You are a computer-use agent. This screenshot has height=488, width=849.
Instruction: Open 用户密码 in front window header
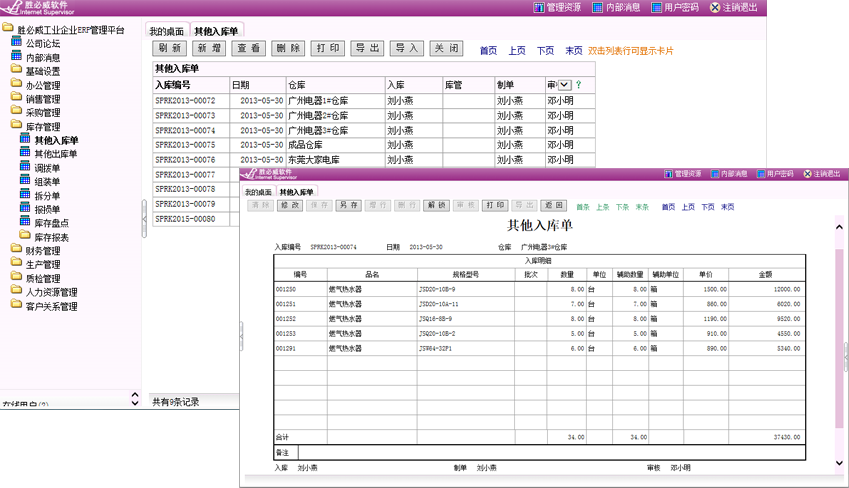point(775,174)
